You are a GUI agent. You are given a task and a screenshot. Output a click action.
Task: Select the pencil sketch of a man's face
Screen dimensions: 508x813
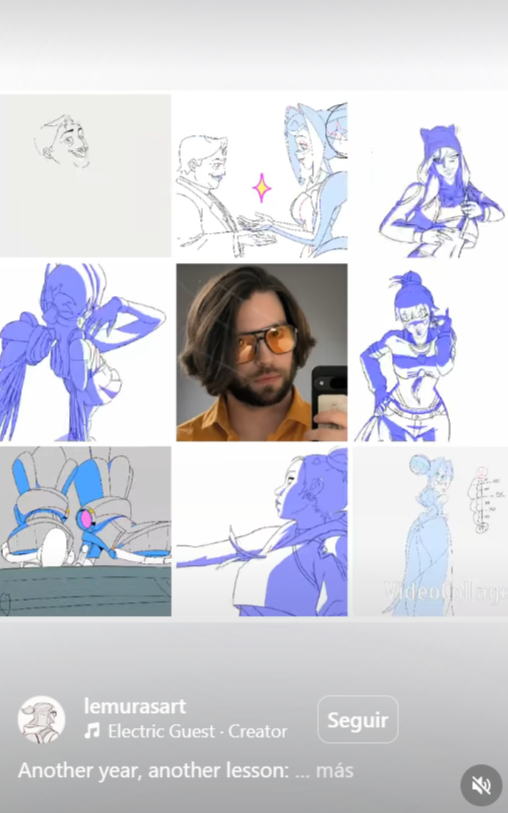[86, 175]
